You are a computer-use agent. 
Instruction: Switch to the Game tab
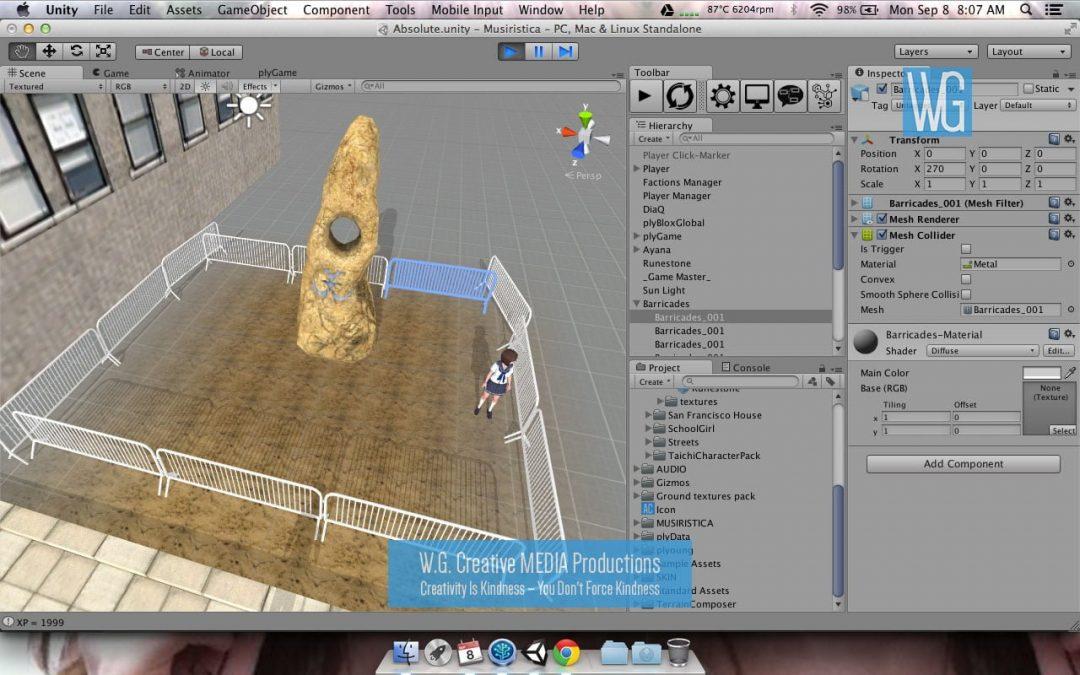coord(111,73)
